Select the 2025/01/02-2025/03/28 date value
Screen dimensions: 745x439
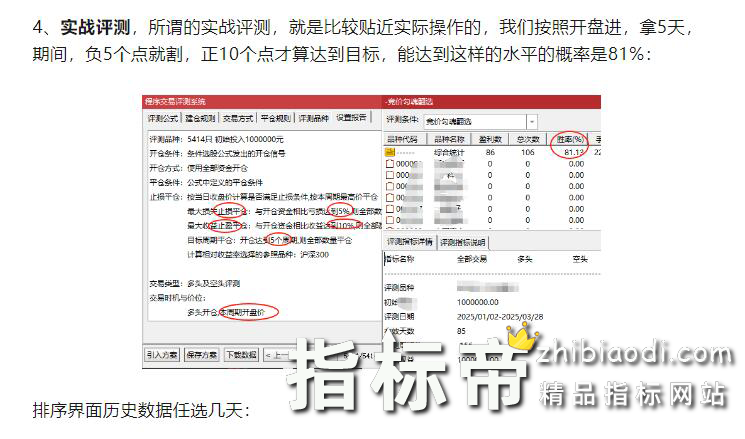tap(500, 317)
